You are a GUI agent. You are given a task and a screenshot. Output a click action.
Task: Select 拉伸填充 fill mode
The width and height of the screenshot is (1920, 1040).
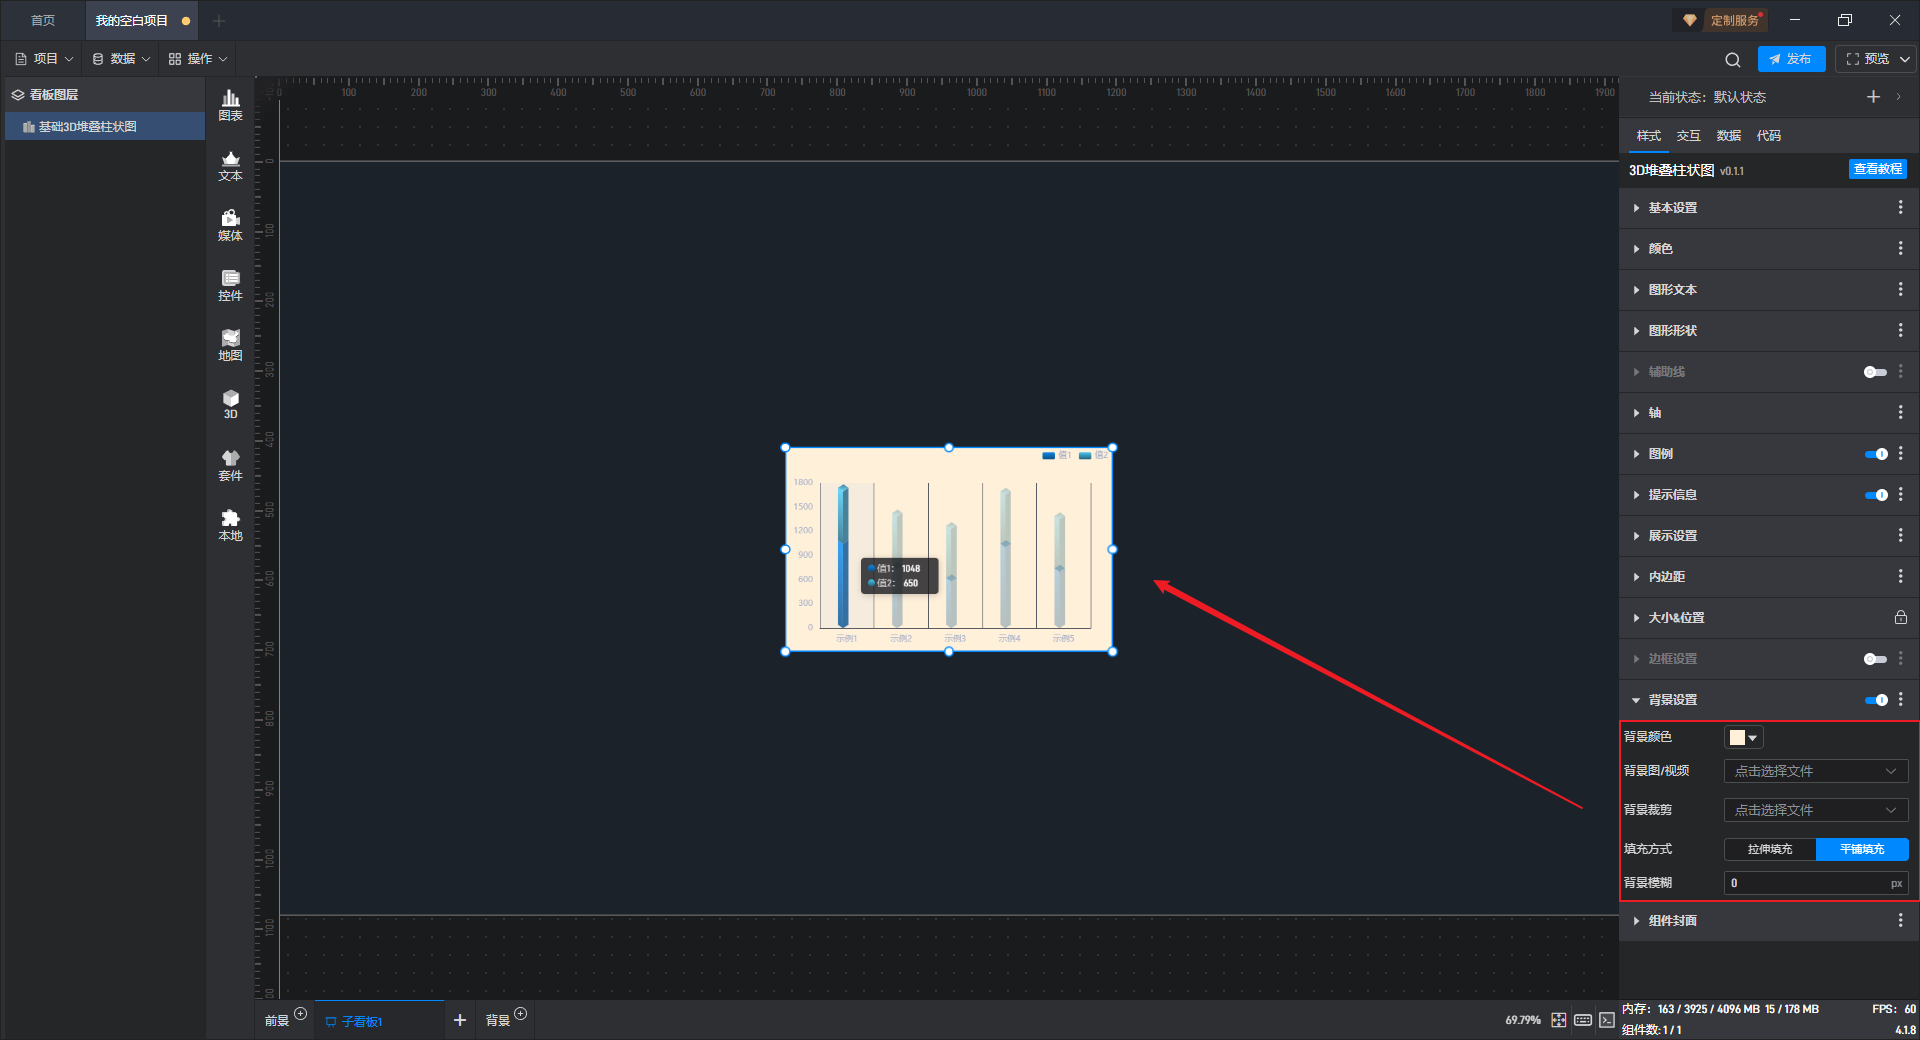point(1770,849)
